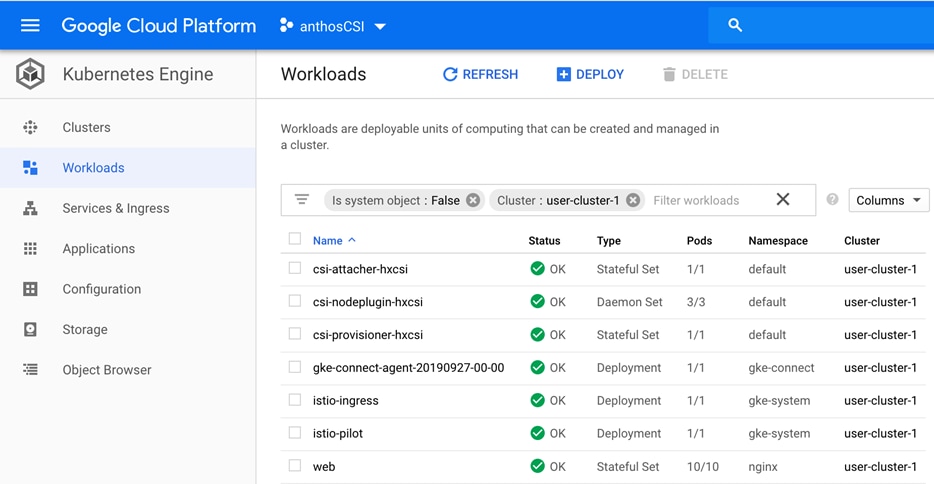Image resolution: width=934 pixels, height=484 pixels.
Task: Click the Storage sidebar icon
Action: [x=30, y=329]
